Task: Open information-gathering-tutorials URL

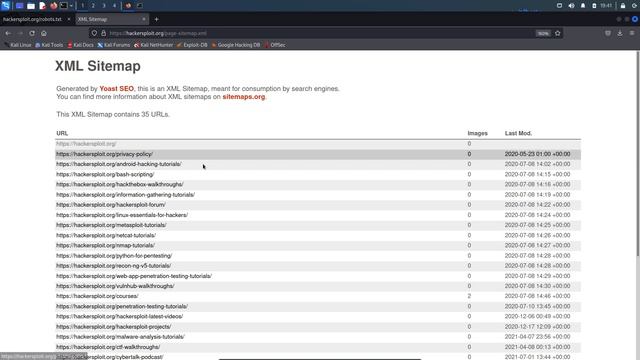Action: [126, 195]
